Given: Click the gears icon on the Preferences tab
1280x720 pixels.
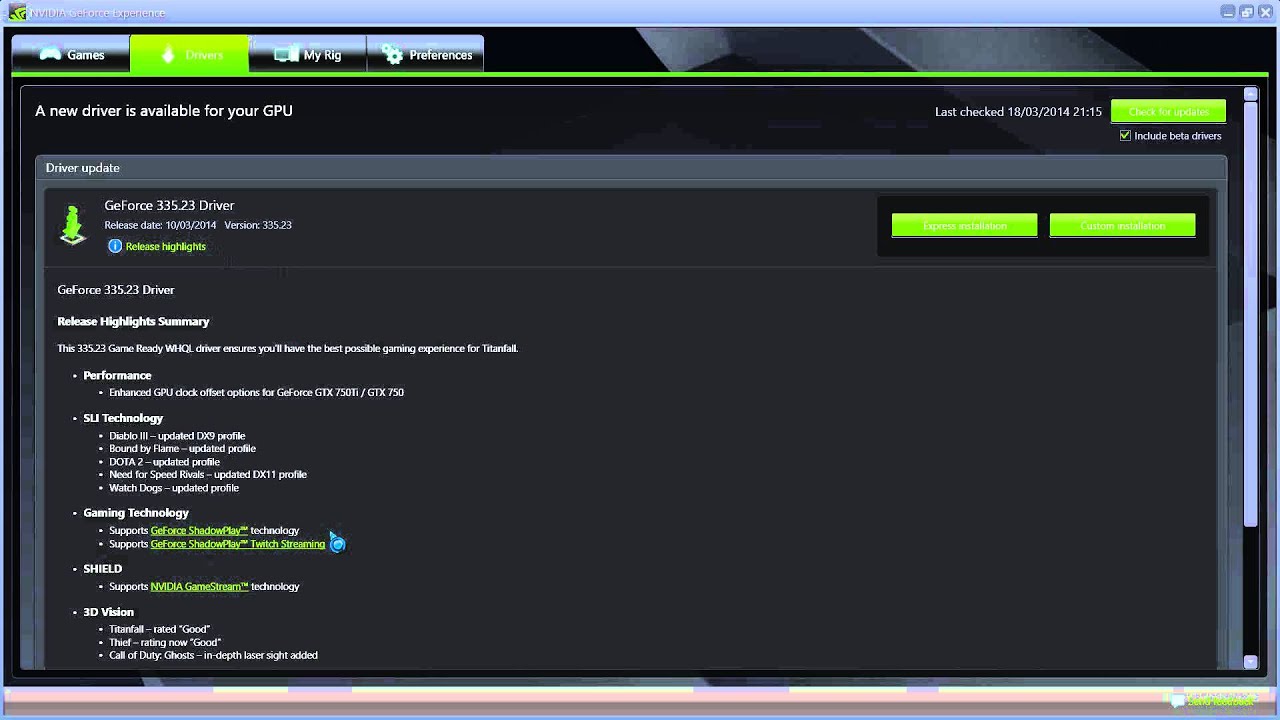Looking at the screenshot, I should (392, 55).
